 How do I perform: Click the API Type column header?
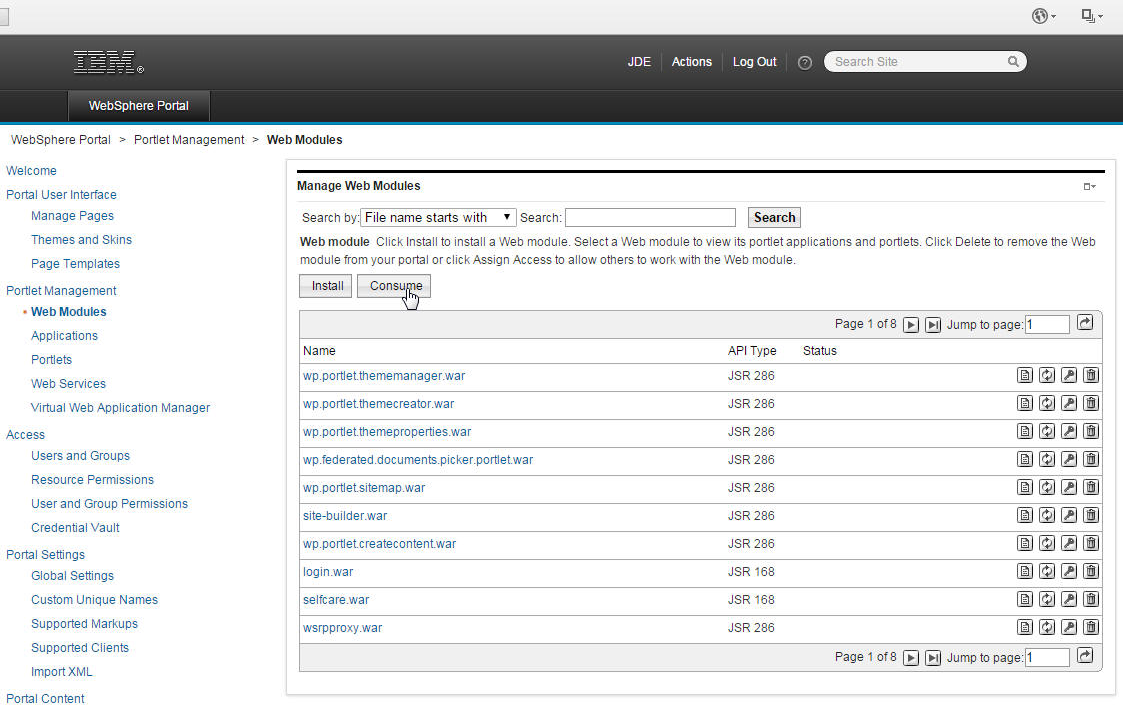point(752,351)
